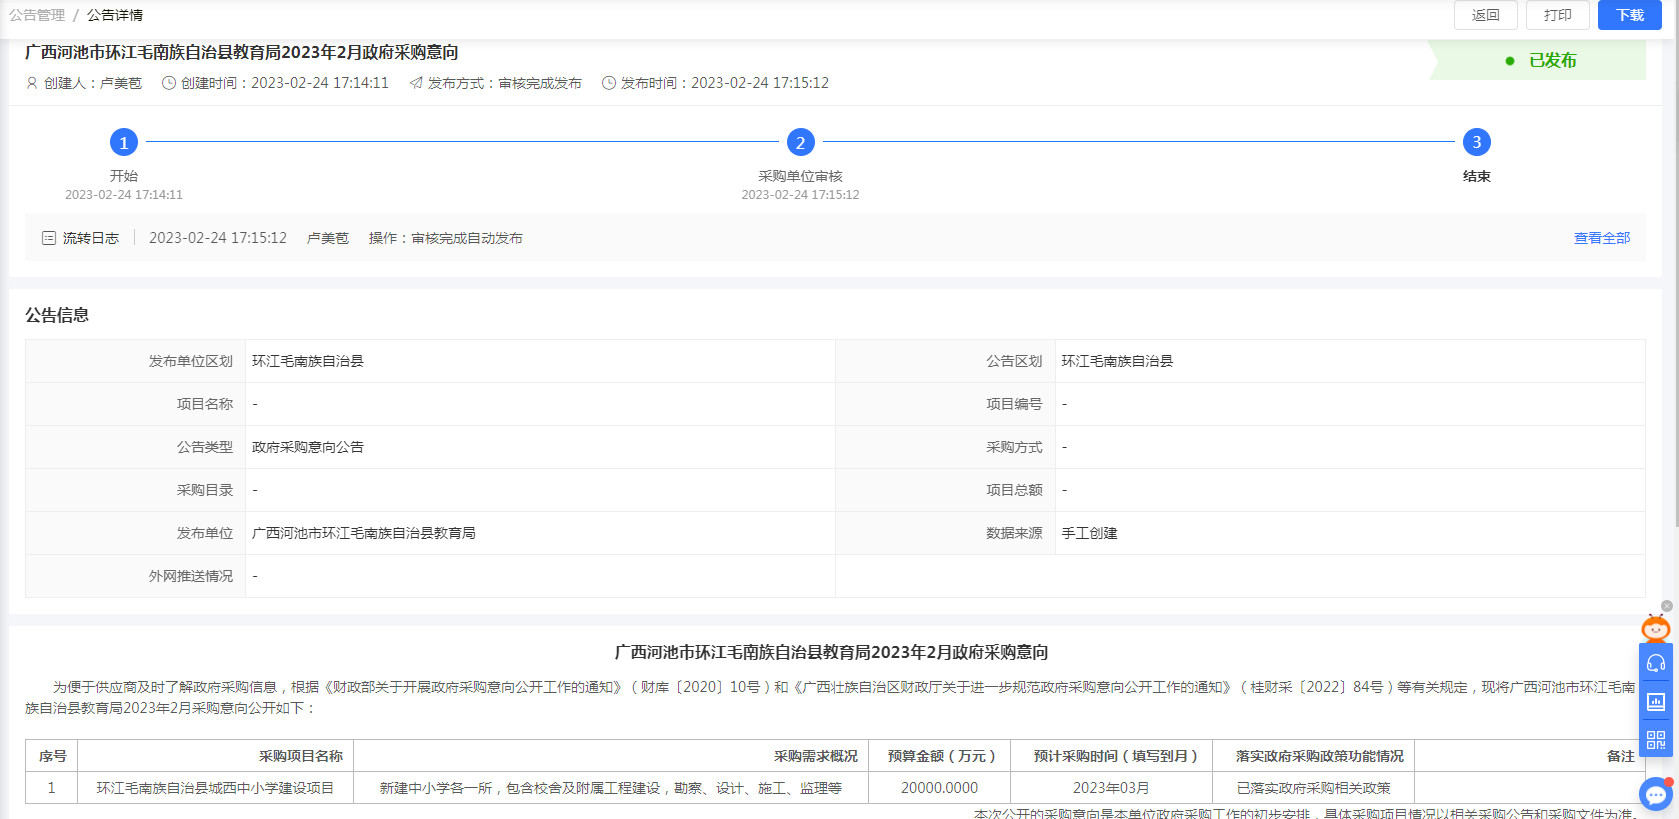Click the 返回 button
1679x819 pixels.
(1485, 15)
